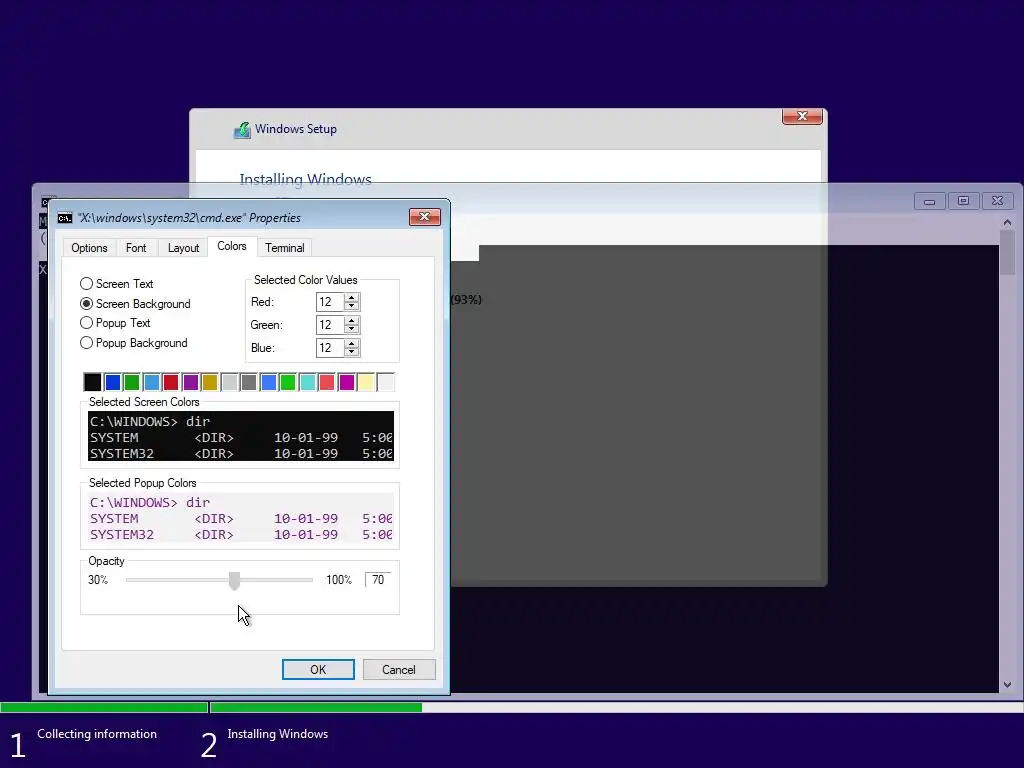This screenshot has height=768, width=1024.
Task: Decrease the Red value with down arrow
Action: pyautogui.click(x=352, y=306)
